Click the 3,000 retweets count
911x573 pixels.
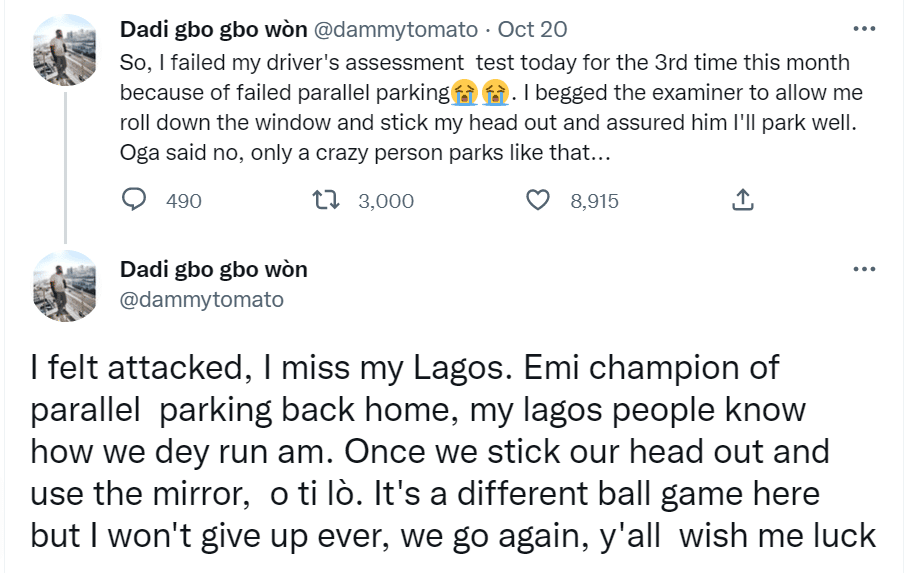(385, 201)
